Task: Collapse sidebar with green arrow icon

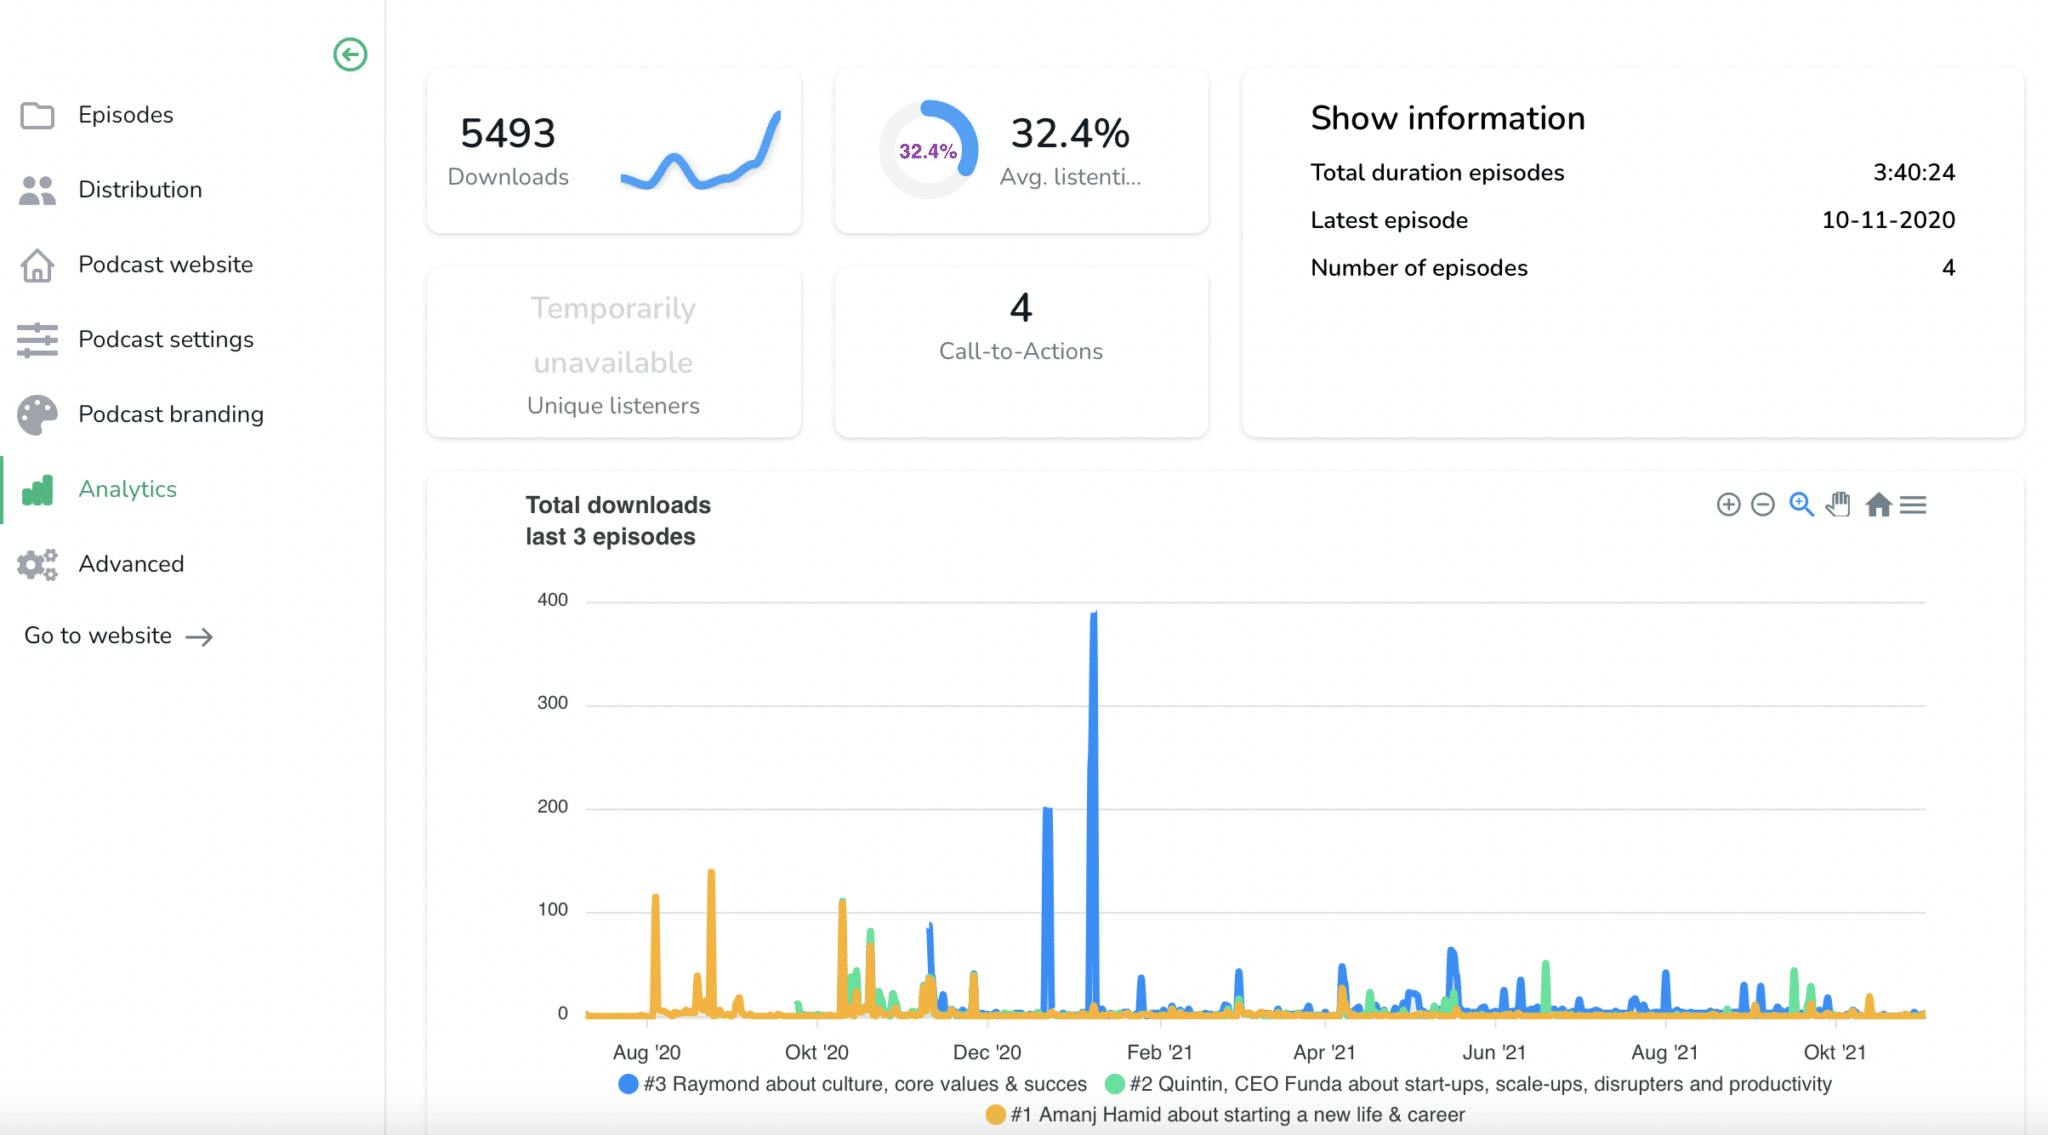Action: 350,54
